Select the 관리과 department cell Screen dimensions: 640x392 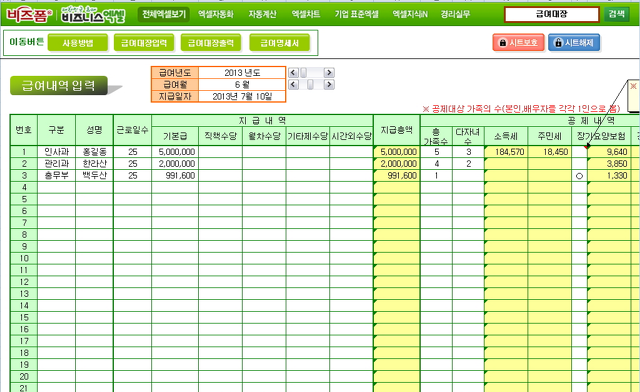click(56, 164)
